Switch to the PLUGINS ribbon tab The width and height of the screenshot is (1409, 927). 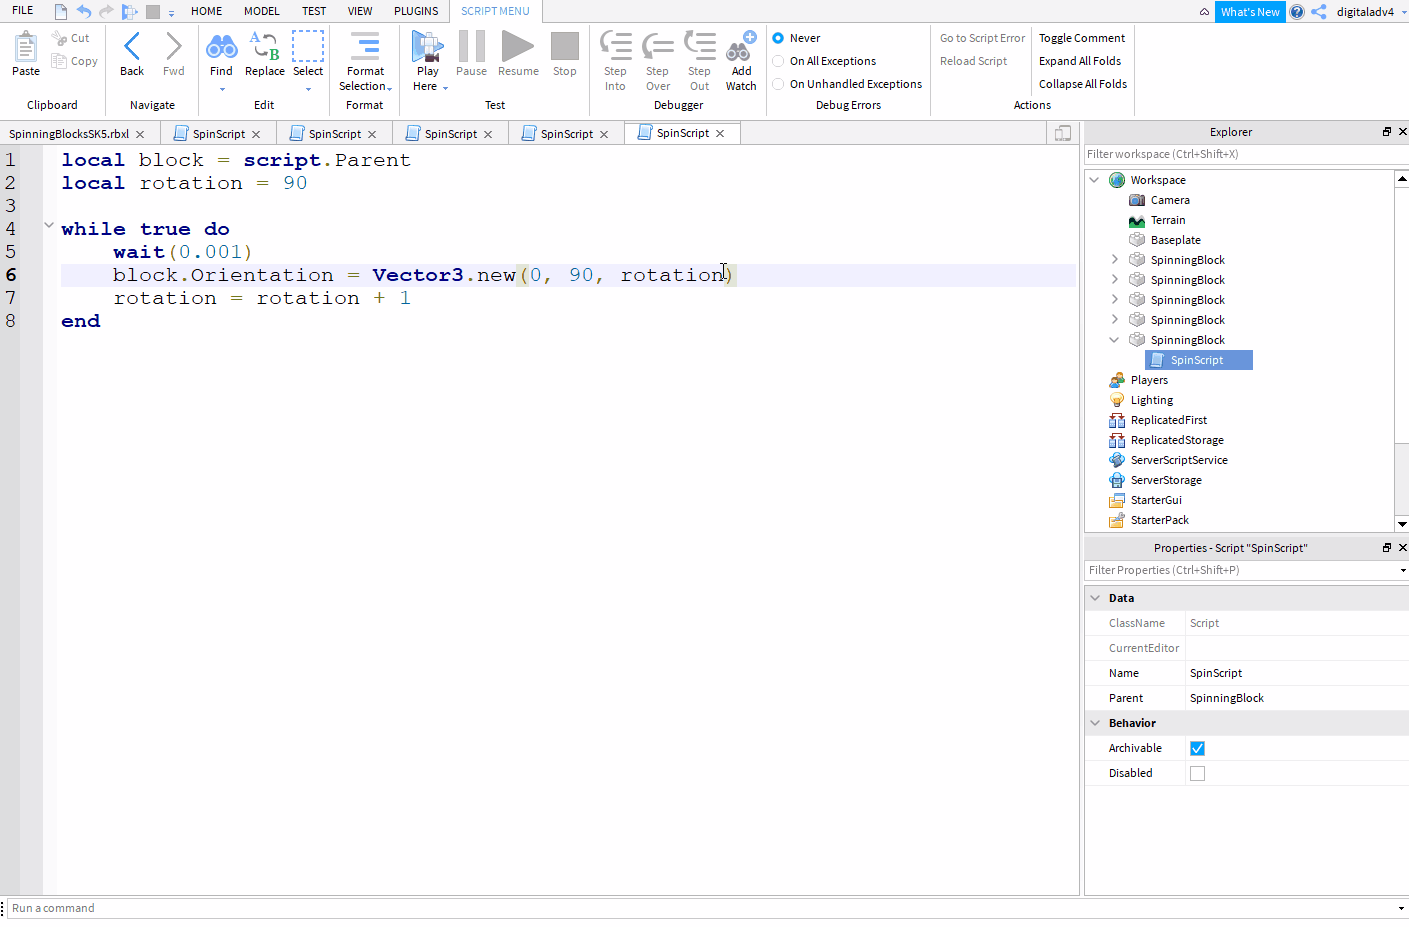416,11
